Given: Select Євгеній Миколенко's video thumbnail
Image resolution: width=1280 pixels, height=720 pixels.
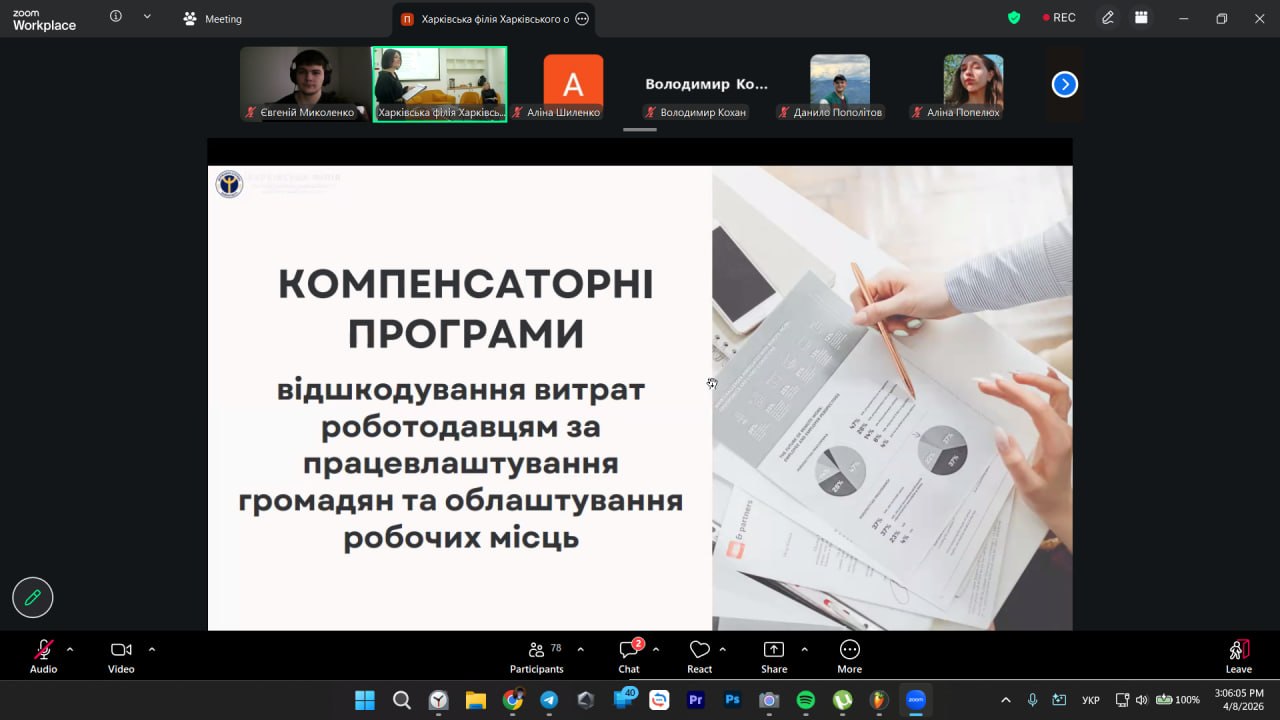Looking at the screenshot, I should (x=305, y=84).
